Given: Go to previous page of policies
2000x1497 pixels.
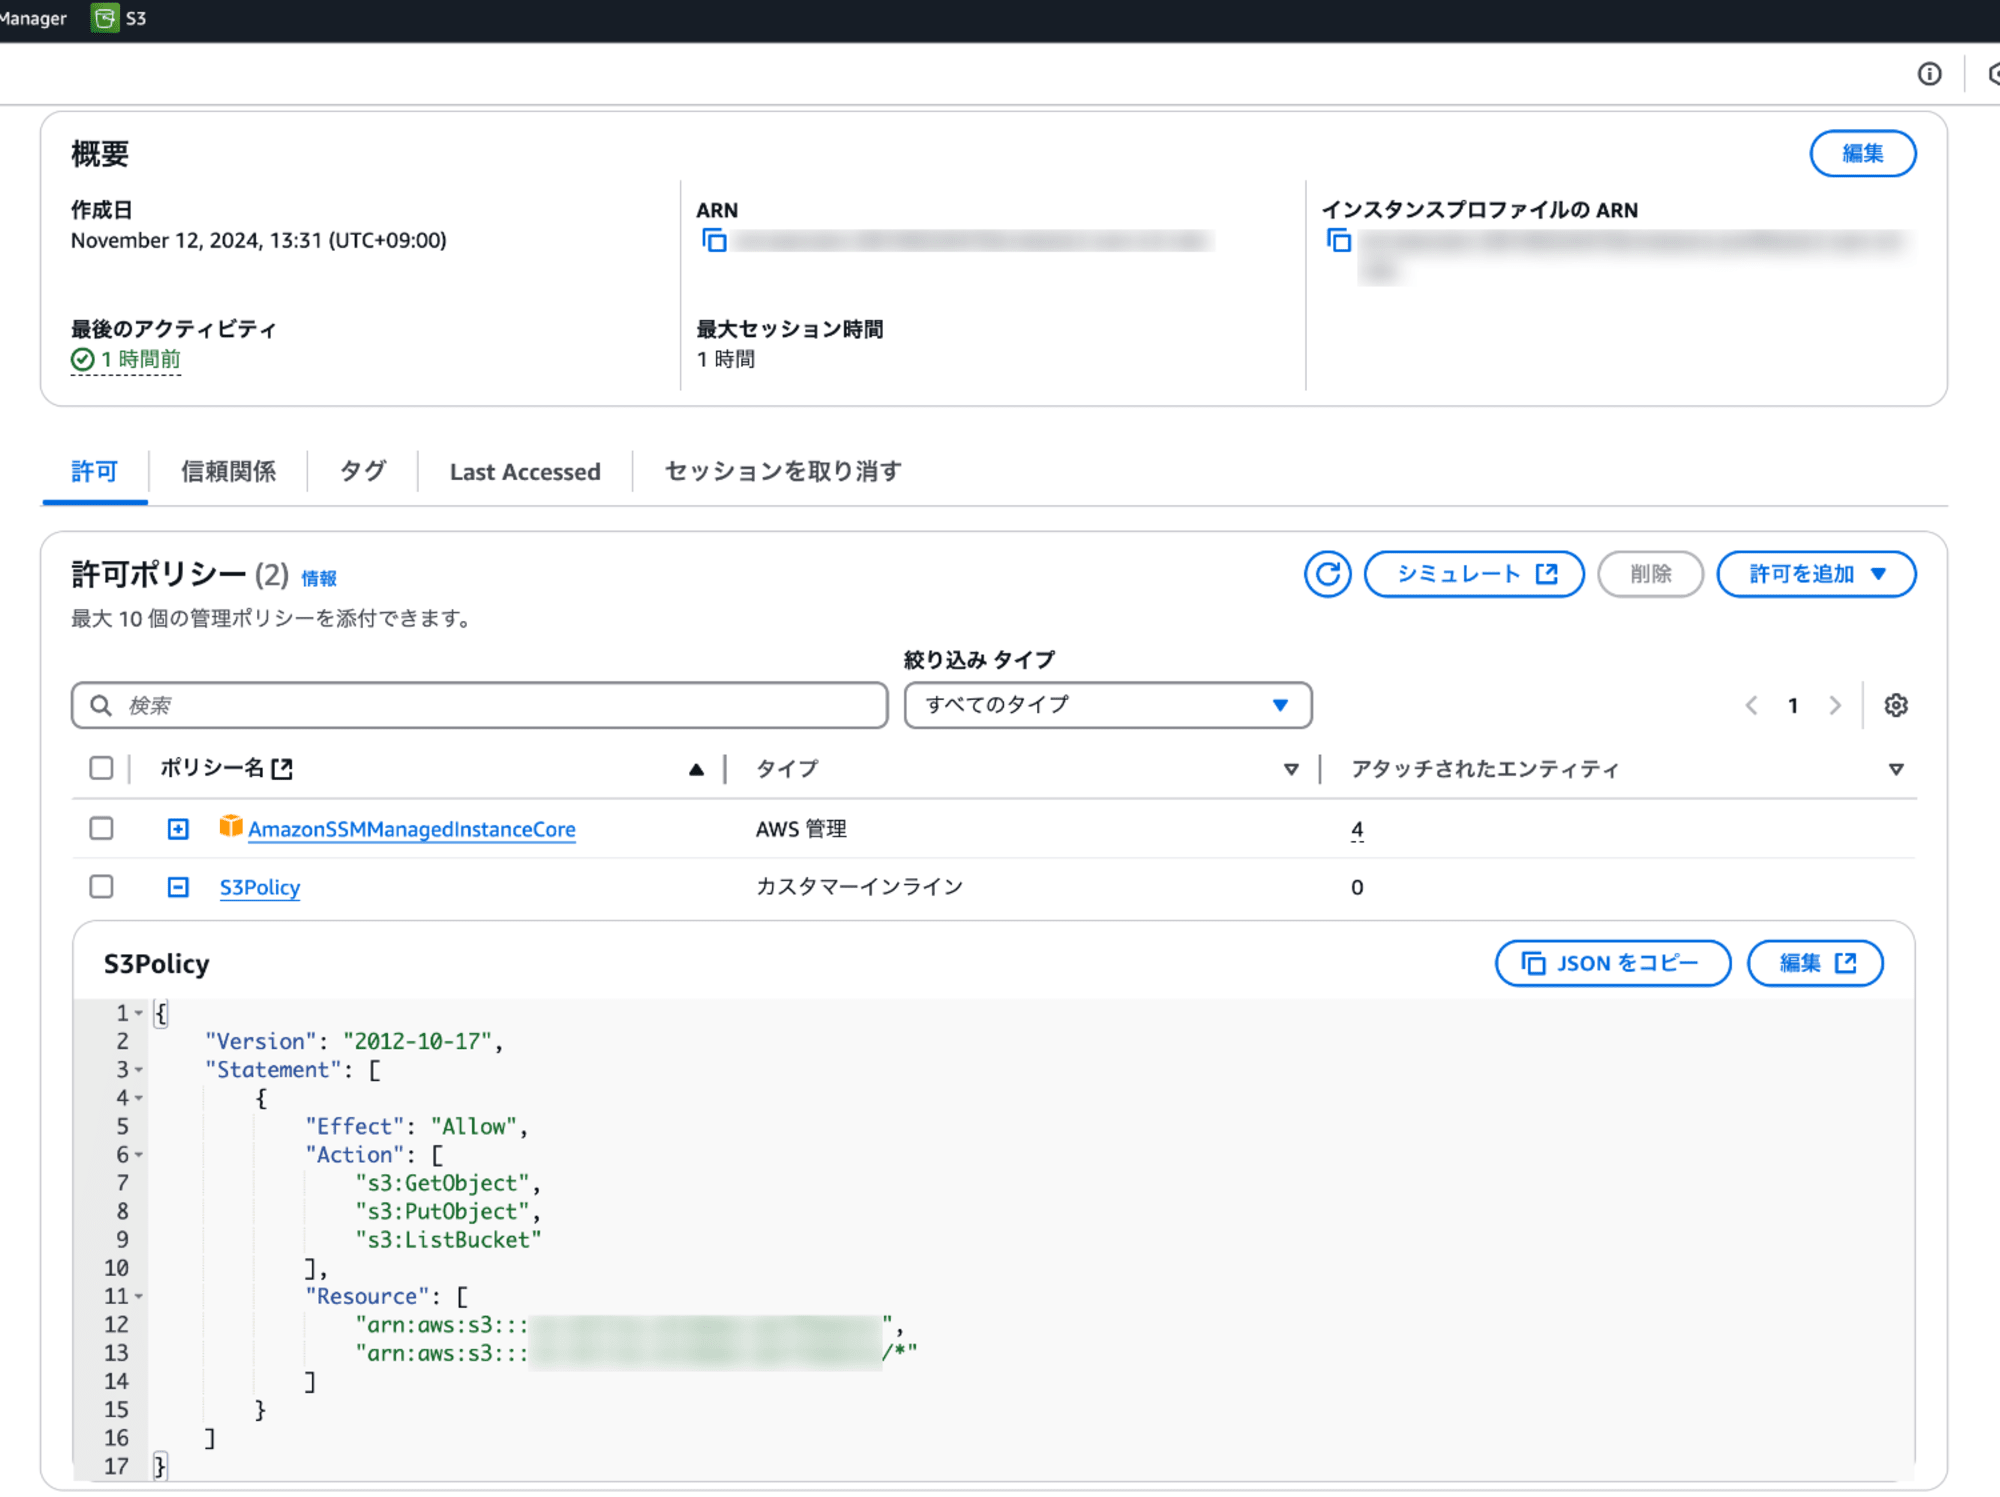Looking at the screenshot, I should coord(1751,706).
